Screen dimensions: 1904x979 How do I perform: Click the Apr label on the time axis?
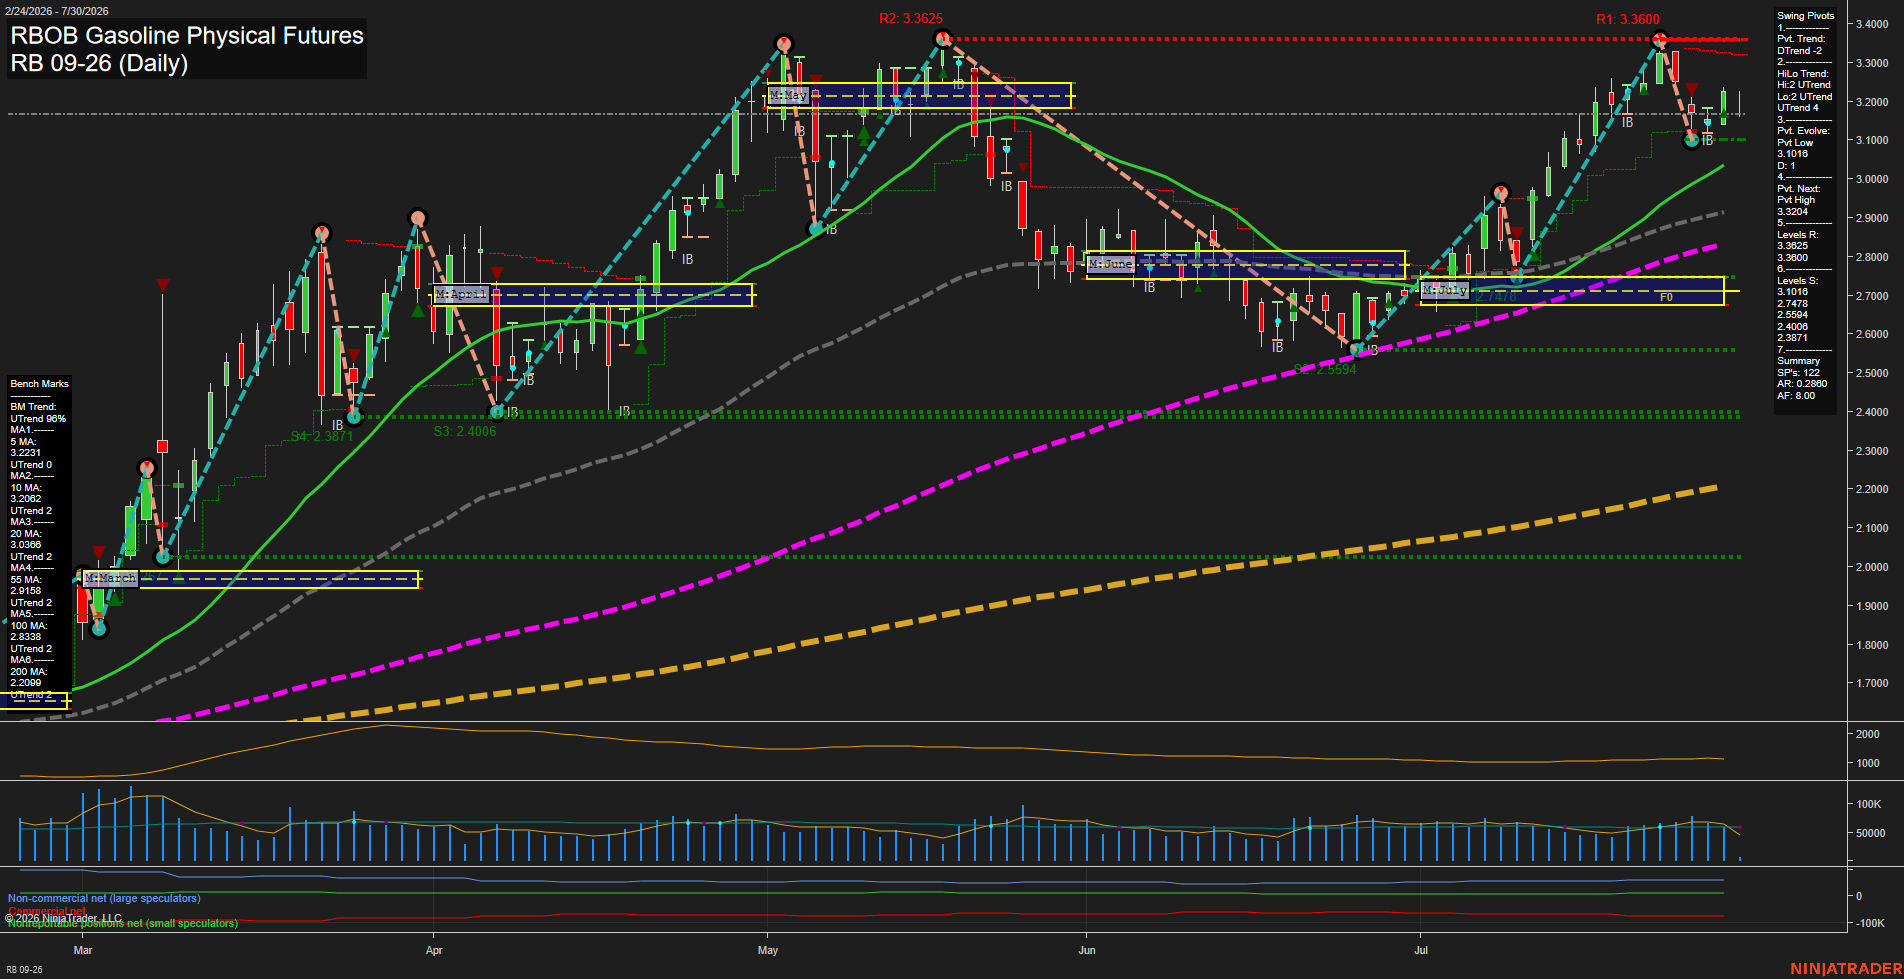coord(434,950)
